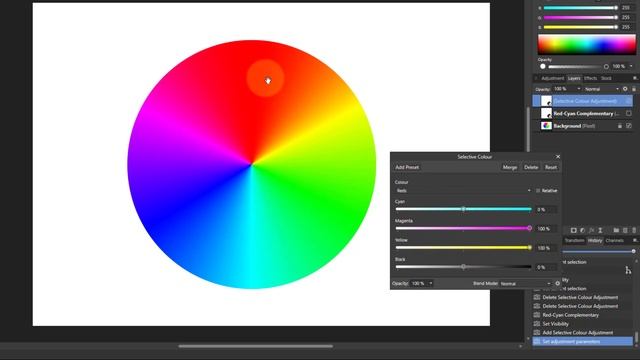Viewport: 640px width, 360px height.
Task: Click the Black slider handle
Action: 463,267
